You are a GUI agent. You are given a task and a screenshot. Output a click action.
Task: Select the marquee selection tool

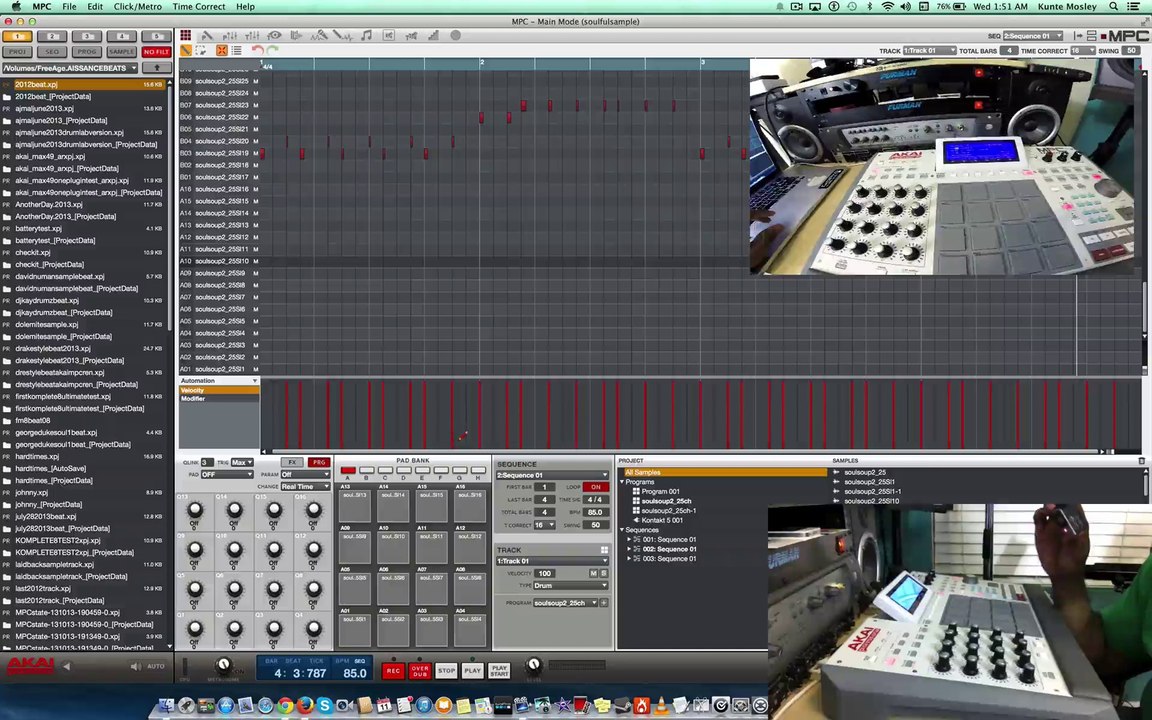(x=201, y=51)
